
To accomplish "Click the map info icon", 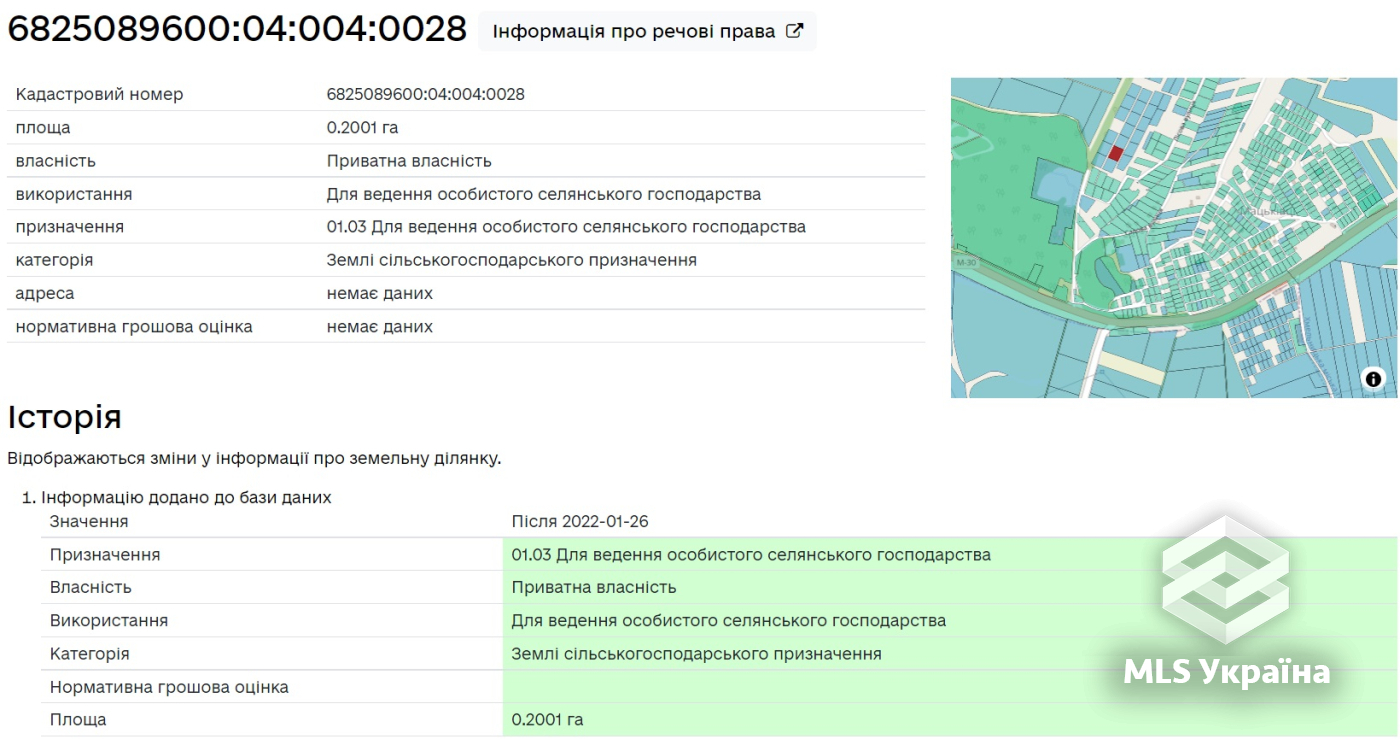I will (1373, 379).
